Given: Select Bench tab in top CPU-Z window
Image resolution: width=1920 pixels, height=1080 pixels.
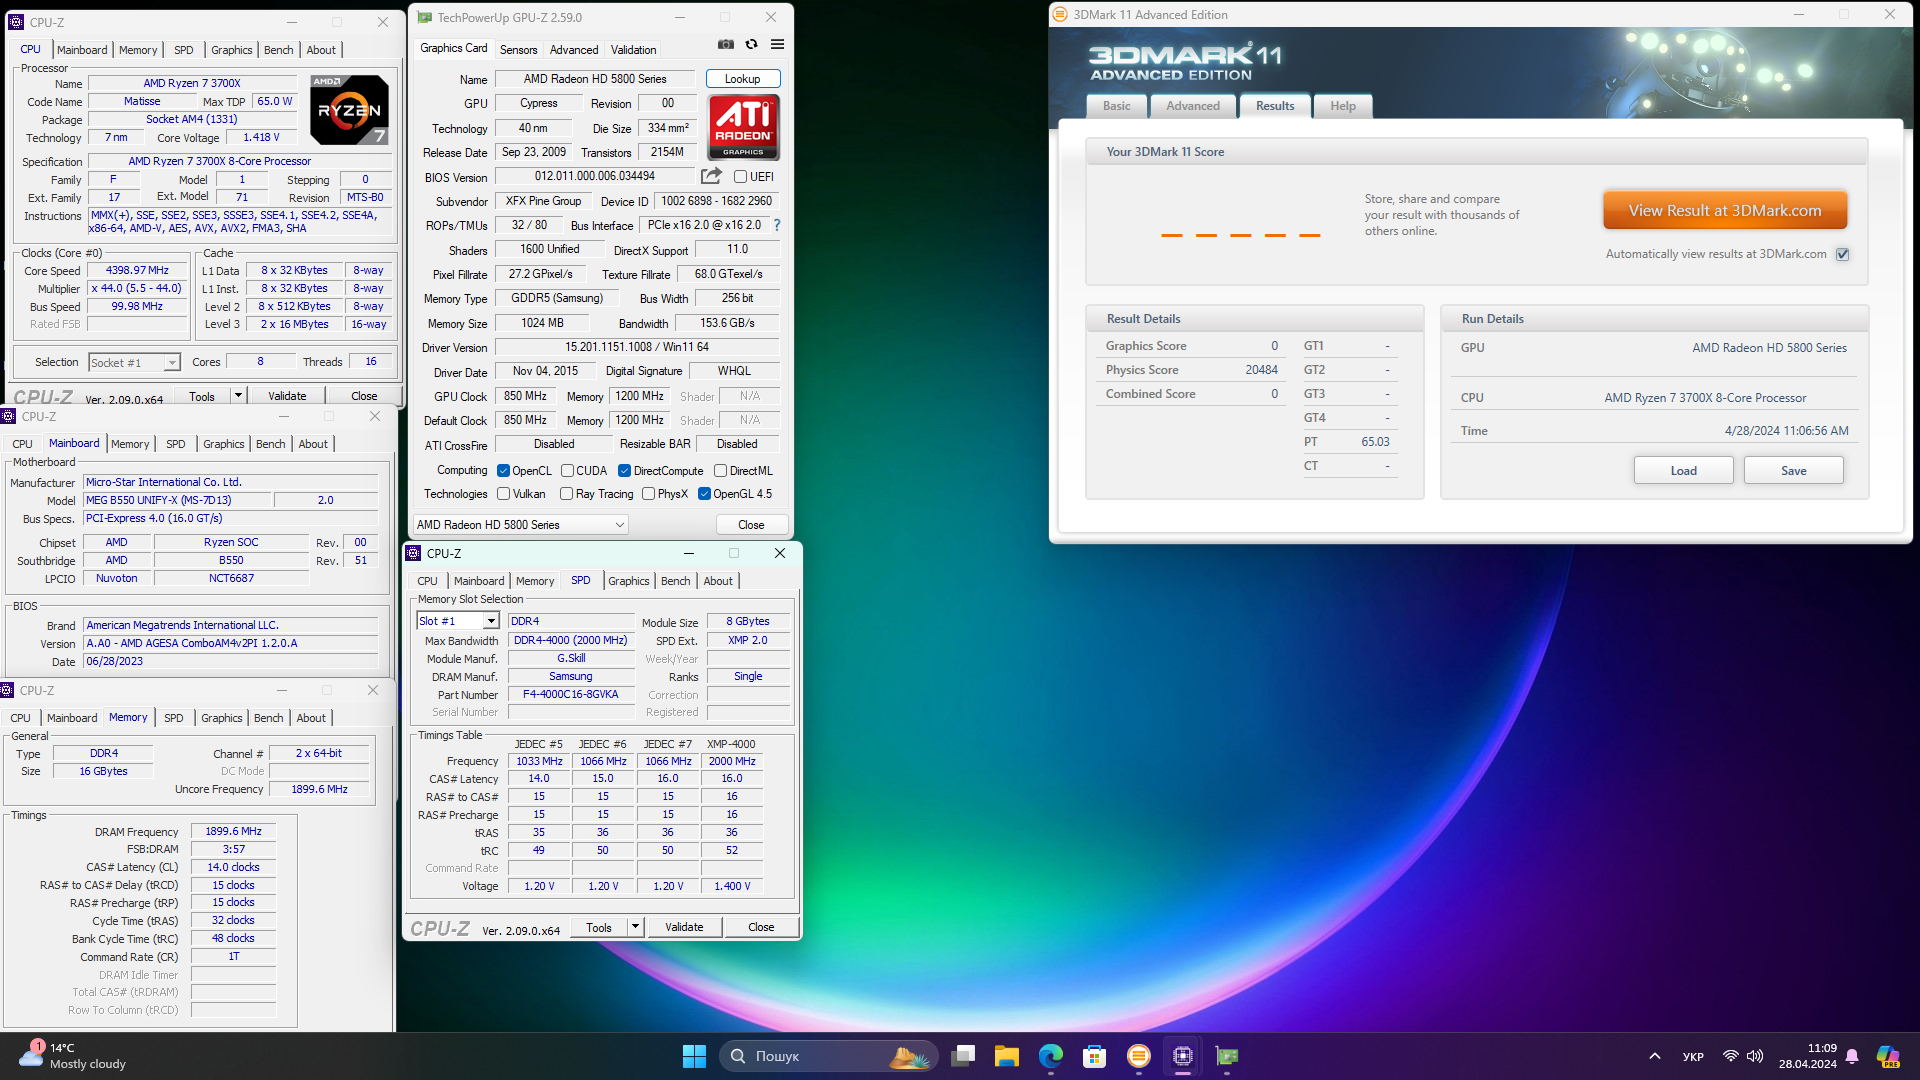Looking at the screenshot, I should (x=279, y=50).
